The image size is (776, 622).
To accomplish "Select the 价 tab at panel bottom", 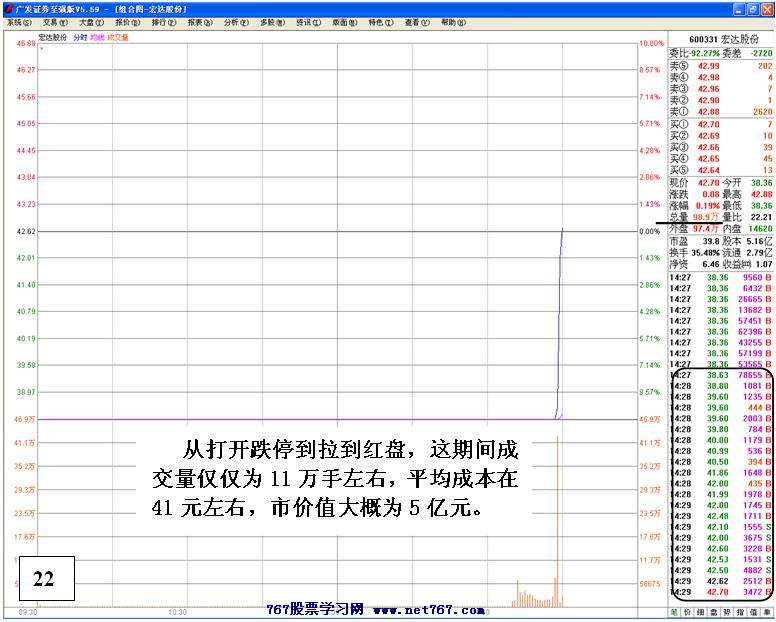I will tap(687, 612).
